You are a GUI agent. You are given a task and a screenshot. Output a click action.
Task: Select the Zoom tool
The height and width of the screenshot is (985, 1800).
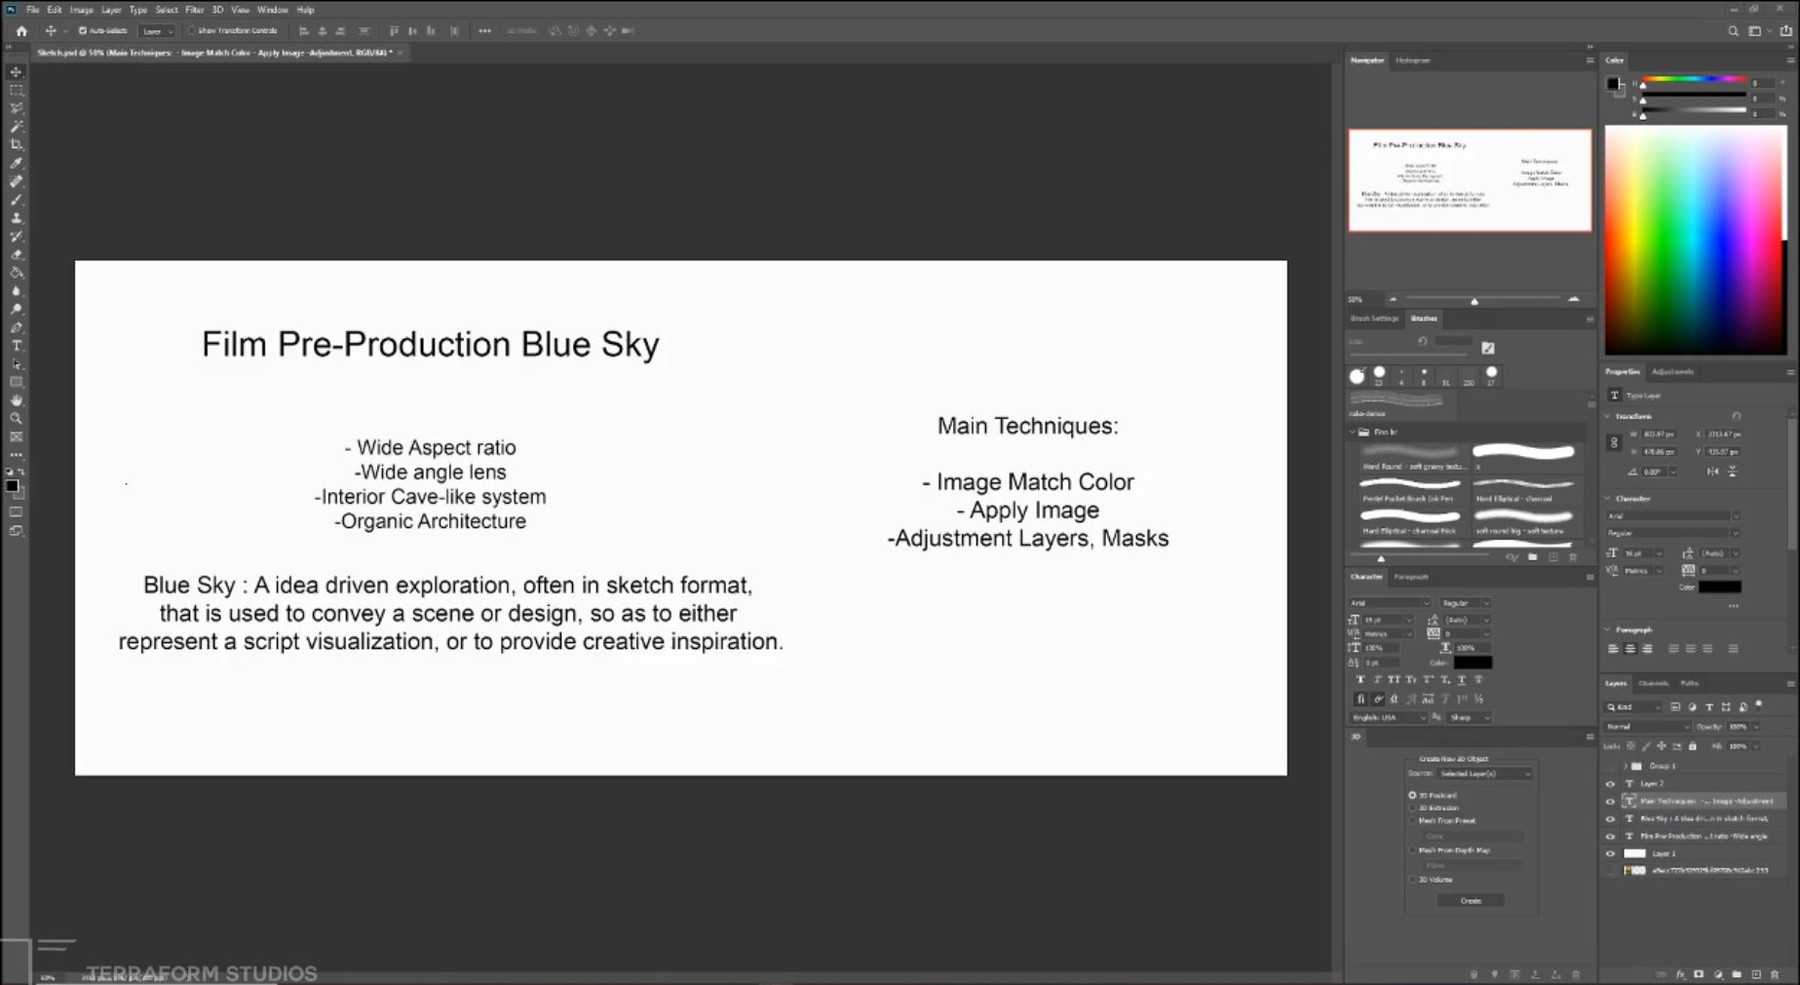16,418
